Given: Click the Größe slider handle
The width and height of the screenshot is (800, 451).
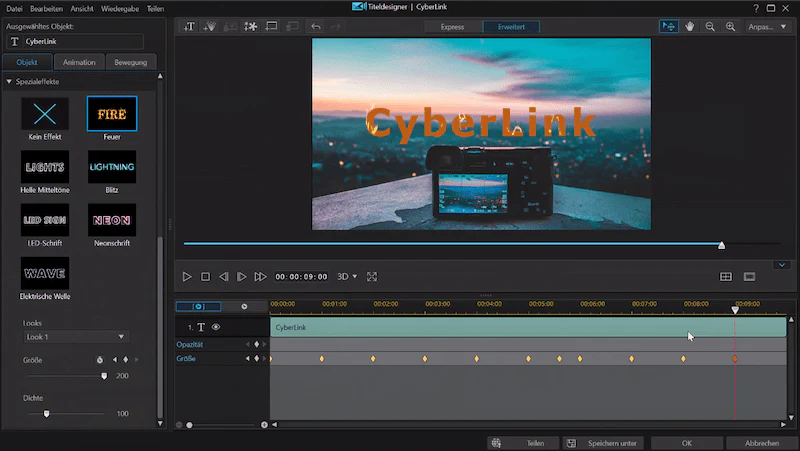Looking at the screenshot, I should point(104,376).
